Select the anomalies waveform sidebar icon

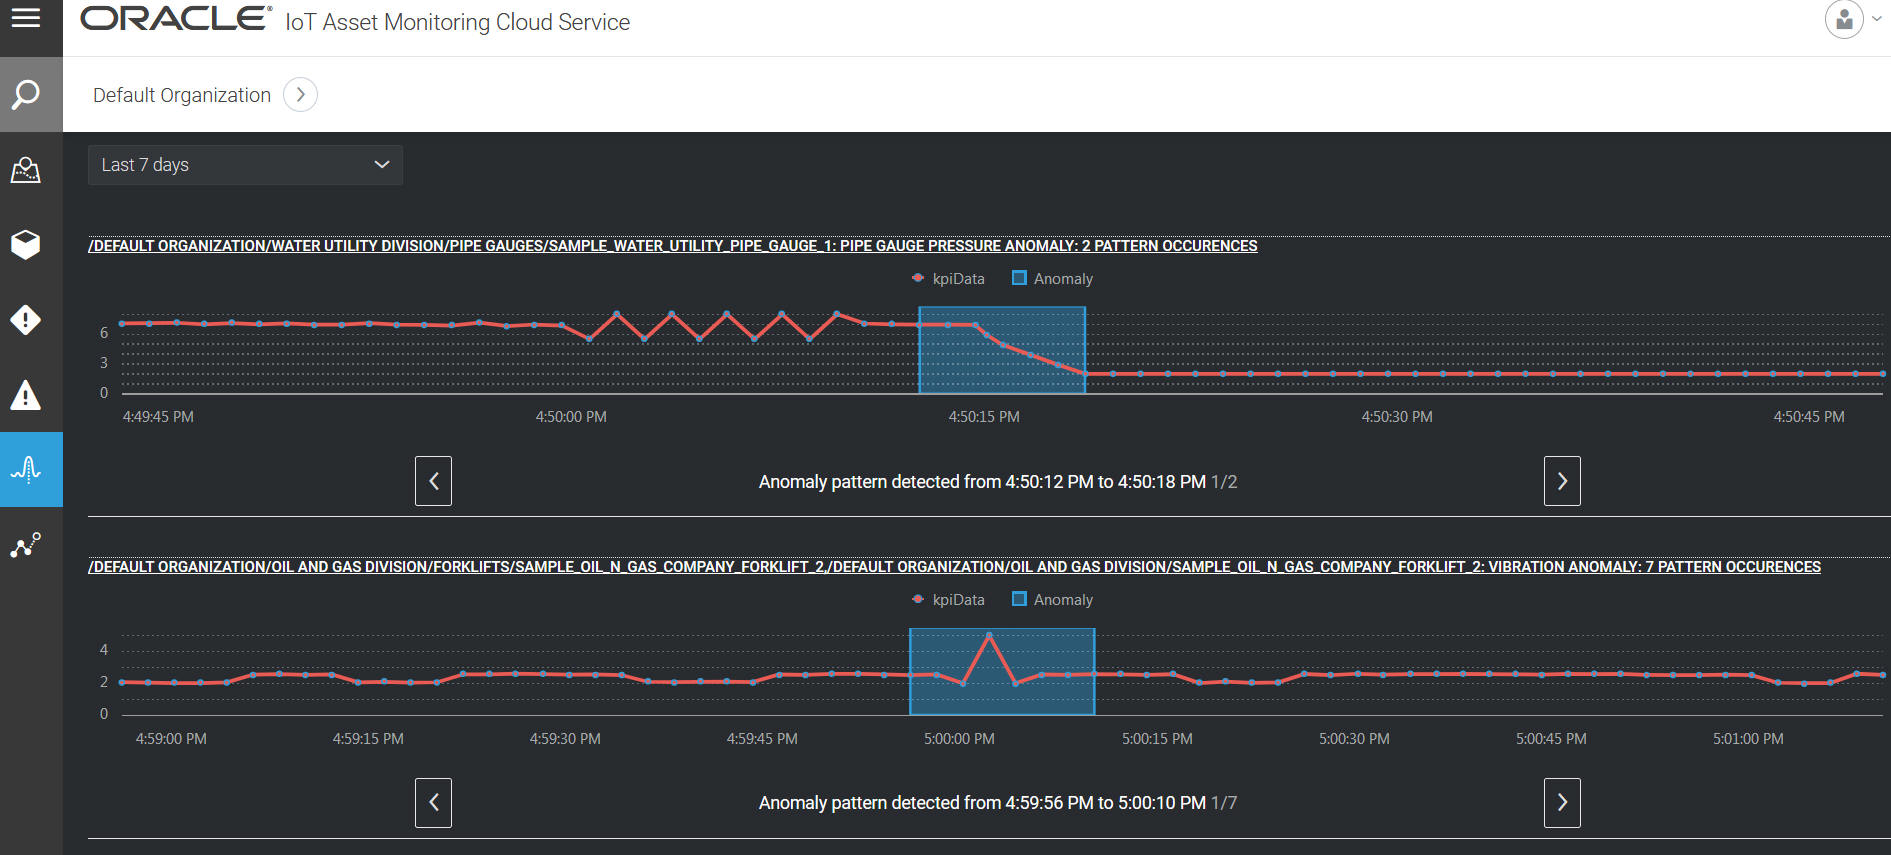[x=26, y=469]
